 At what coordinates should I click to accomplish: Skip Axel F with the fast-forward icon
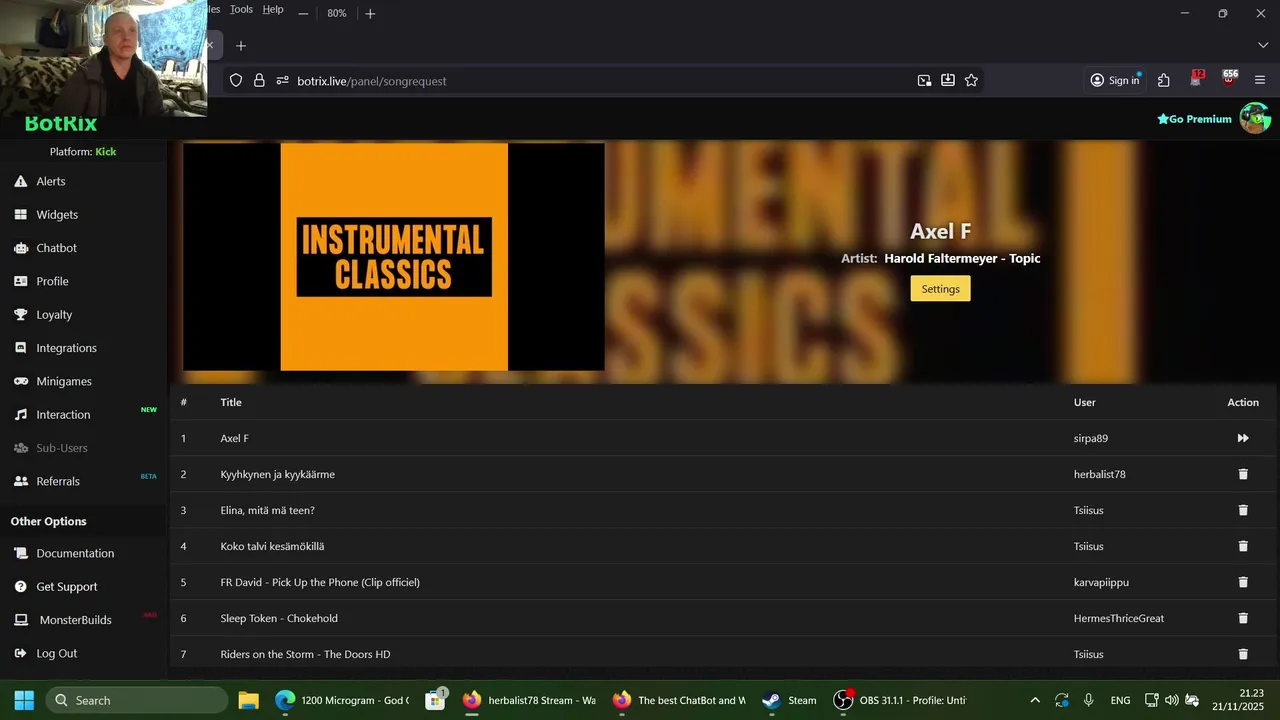coord(1243,438)
